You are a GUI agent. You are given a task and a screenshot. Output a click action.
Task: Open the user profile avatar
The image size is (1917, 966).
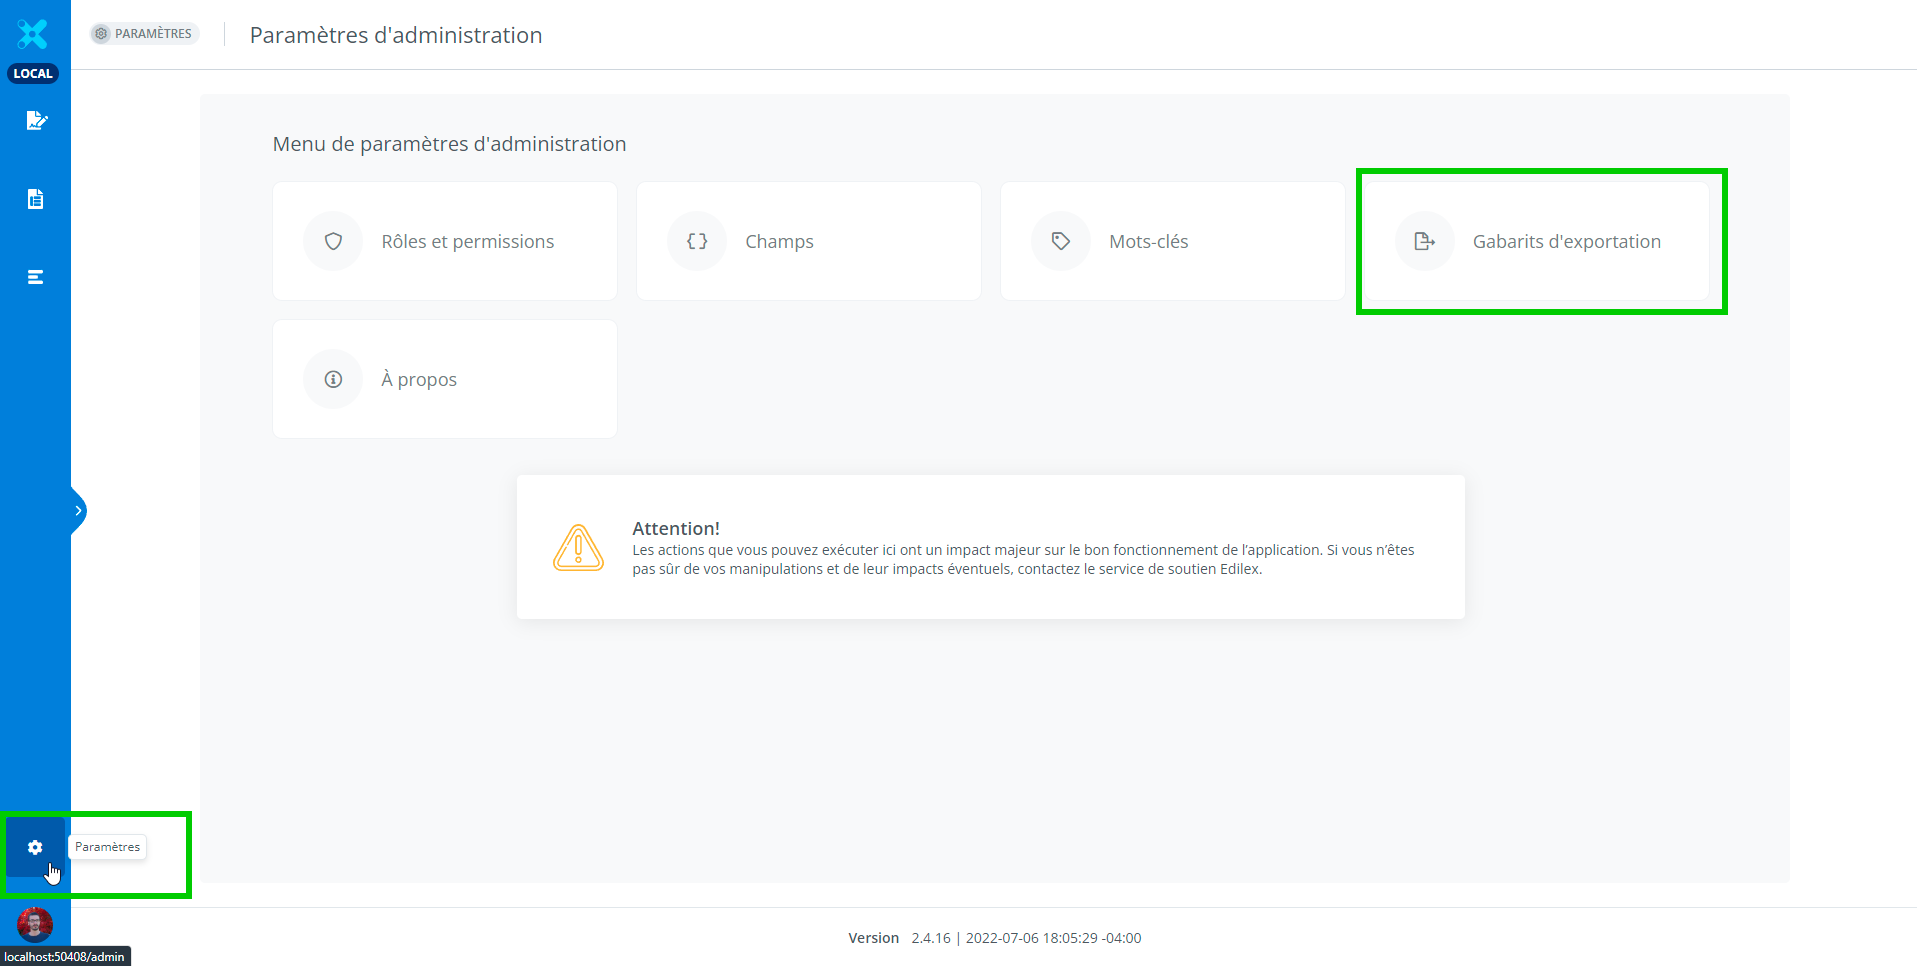[x=35, y=924]
